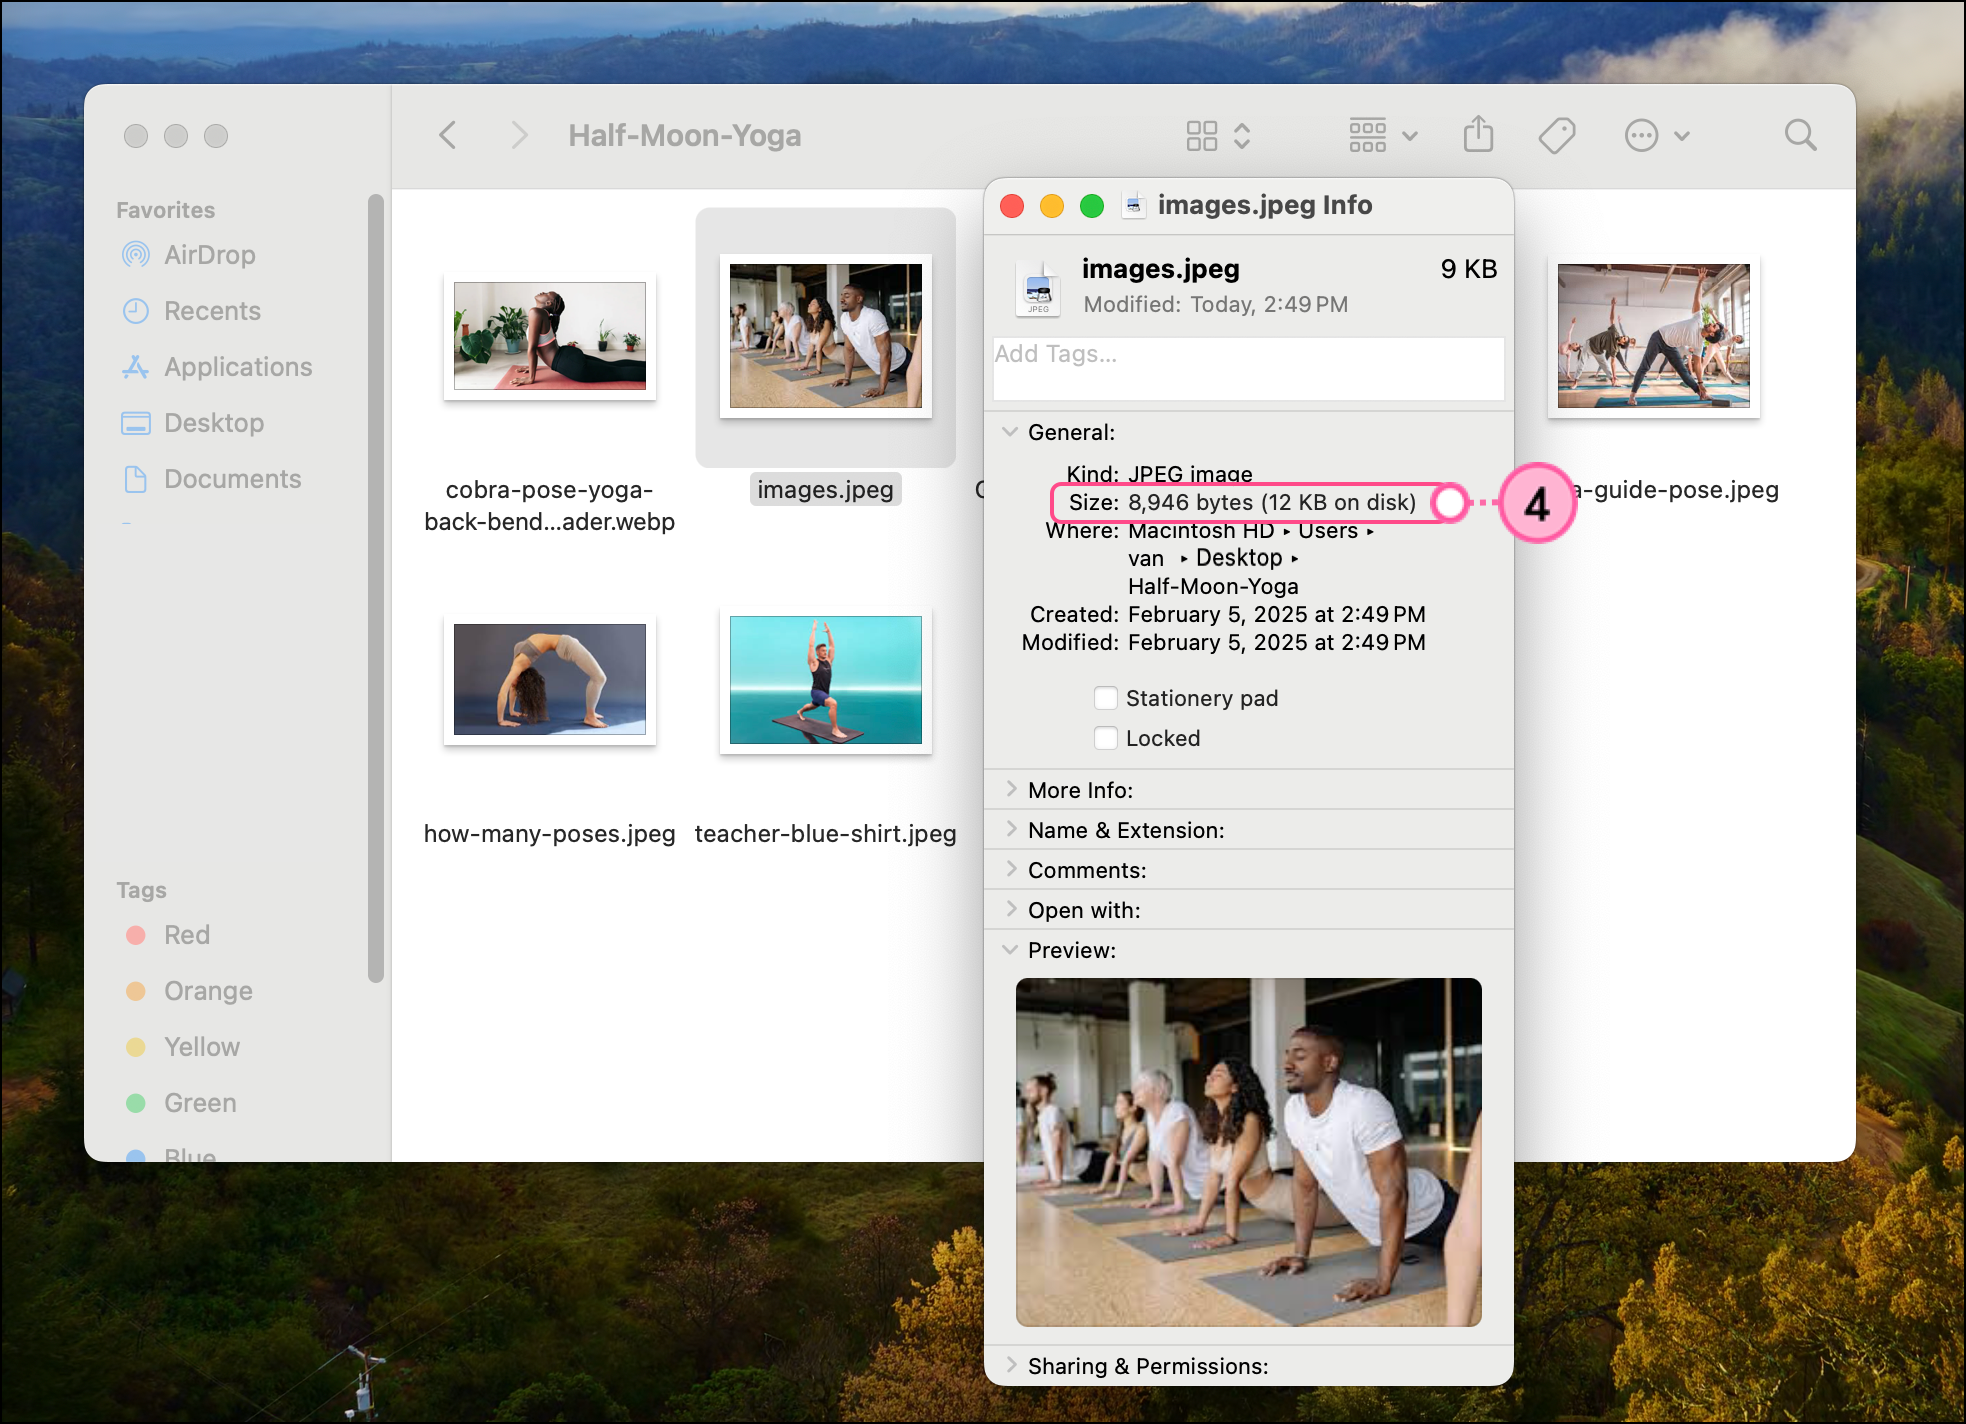This screenshot has width=1966, height=1424.
Task: Select the images.jpeg thumbnail in Finder
Action: click(x=826, y=336)
